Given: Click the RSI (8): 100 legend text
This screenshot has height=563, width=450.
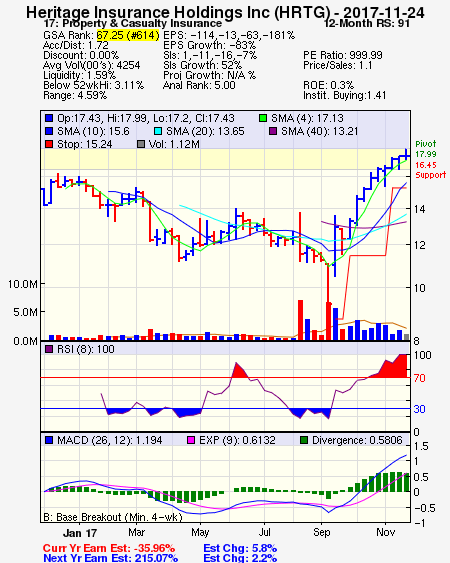Looking at the screenshot, I should click(86, 349).
